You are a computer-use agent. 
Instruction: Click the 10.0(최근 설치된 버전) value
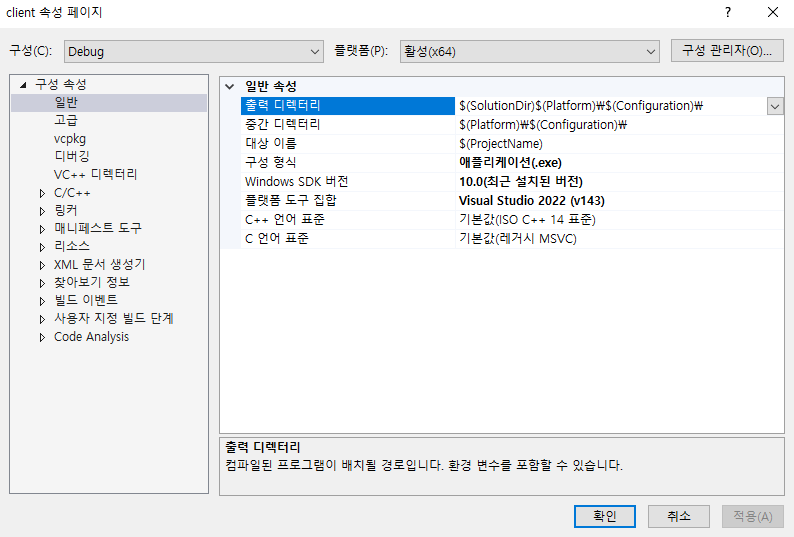pos(521,182)
